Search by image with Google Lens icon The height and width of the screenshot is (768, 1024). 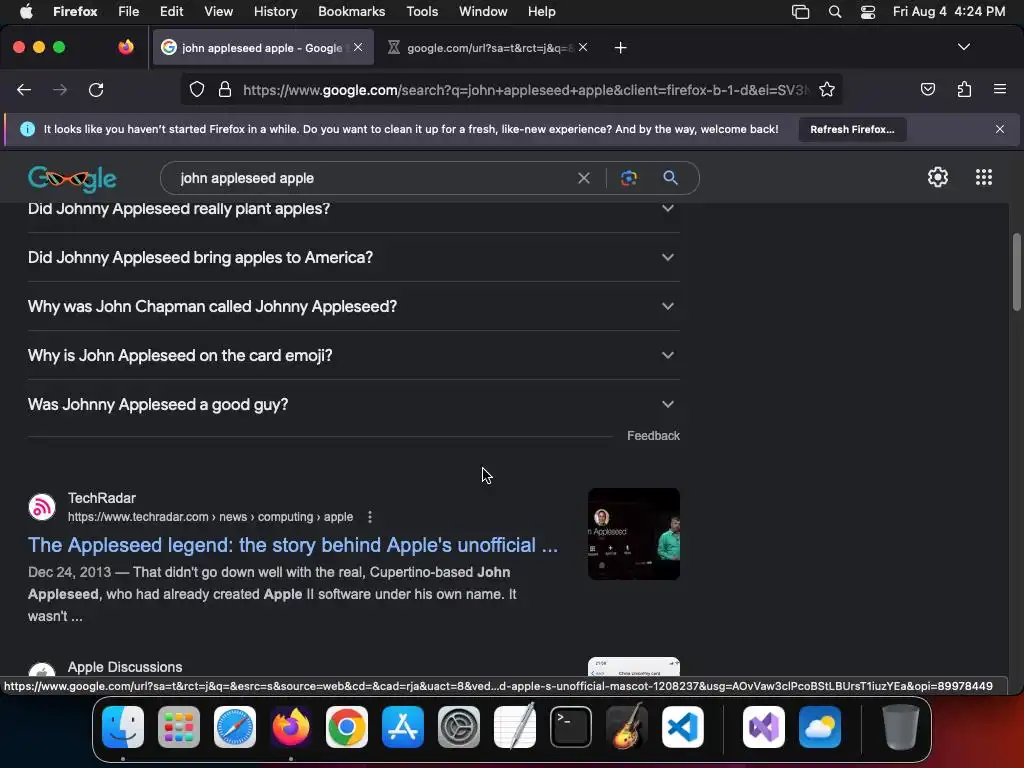click(628, 178)
